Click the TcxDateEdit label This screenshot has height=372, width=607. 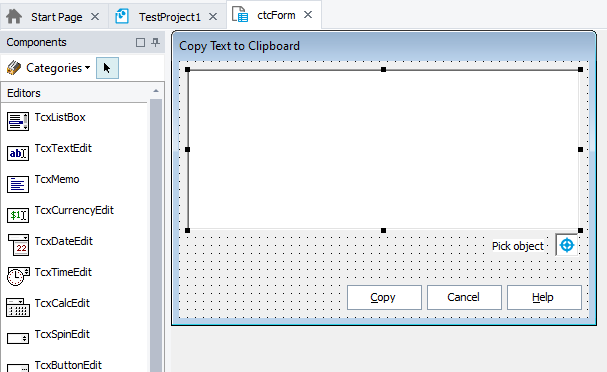pos(63,241)
